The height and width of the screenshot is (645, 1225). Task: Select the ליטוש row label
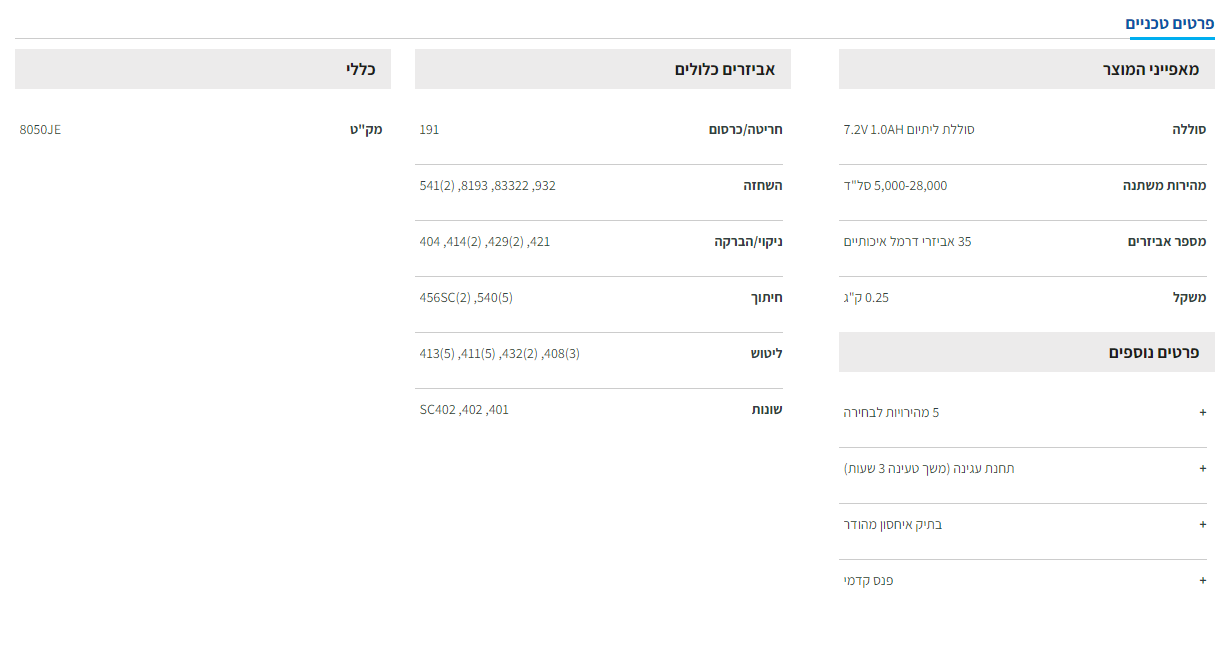(766, 354)
